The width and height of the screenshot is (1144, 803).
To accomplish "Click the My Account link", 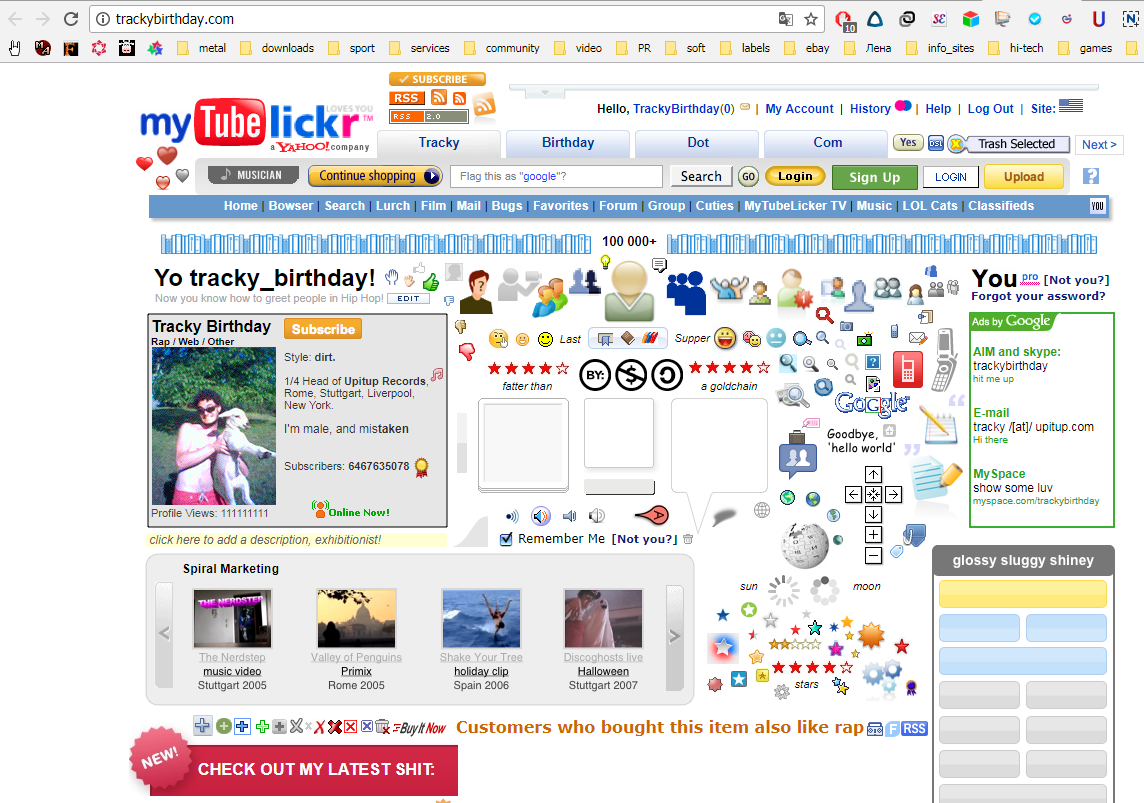I will click(799, 109).
